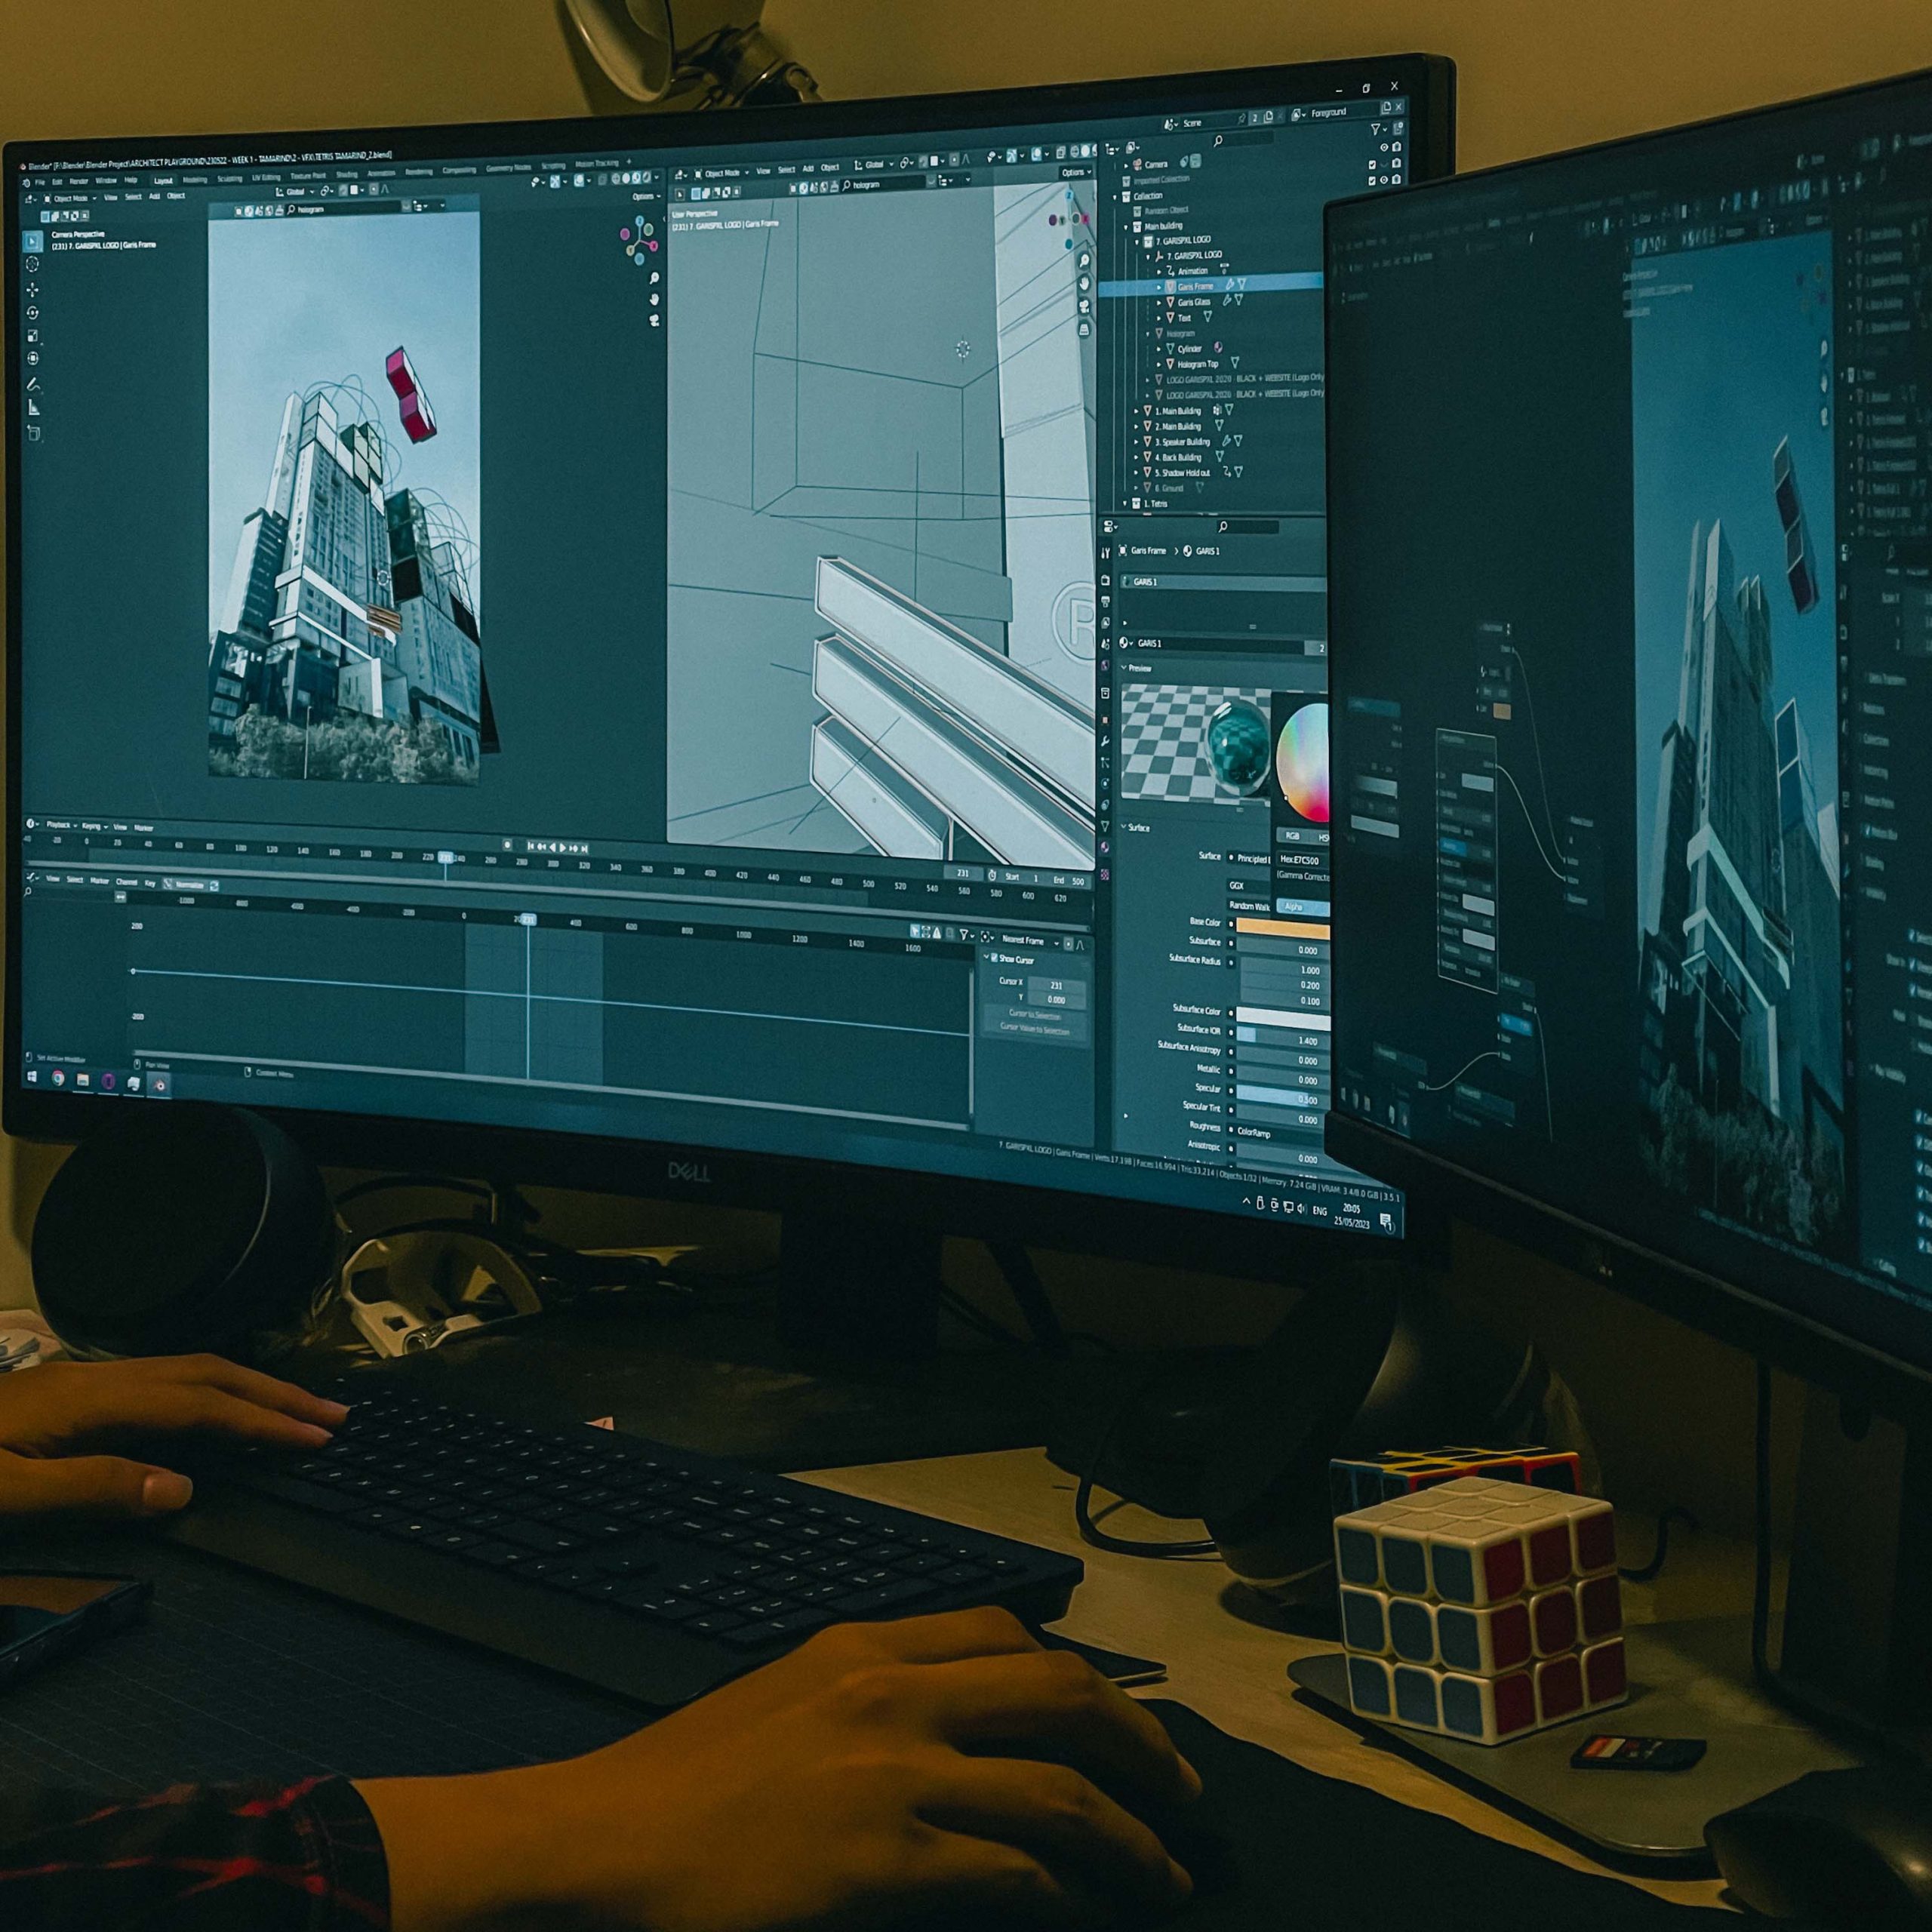Screen dimensions: 1932x1932
Task: Open the Render menu
Action: coord(78,182)
